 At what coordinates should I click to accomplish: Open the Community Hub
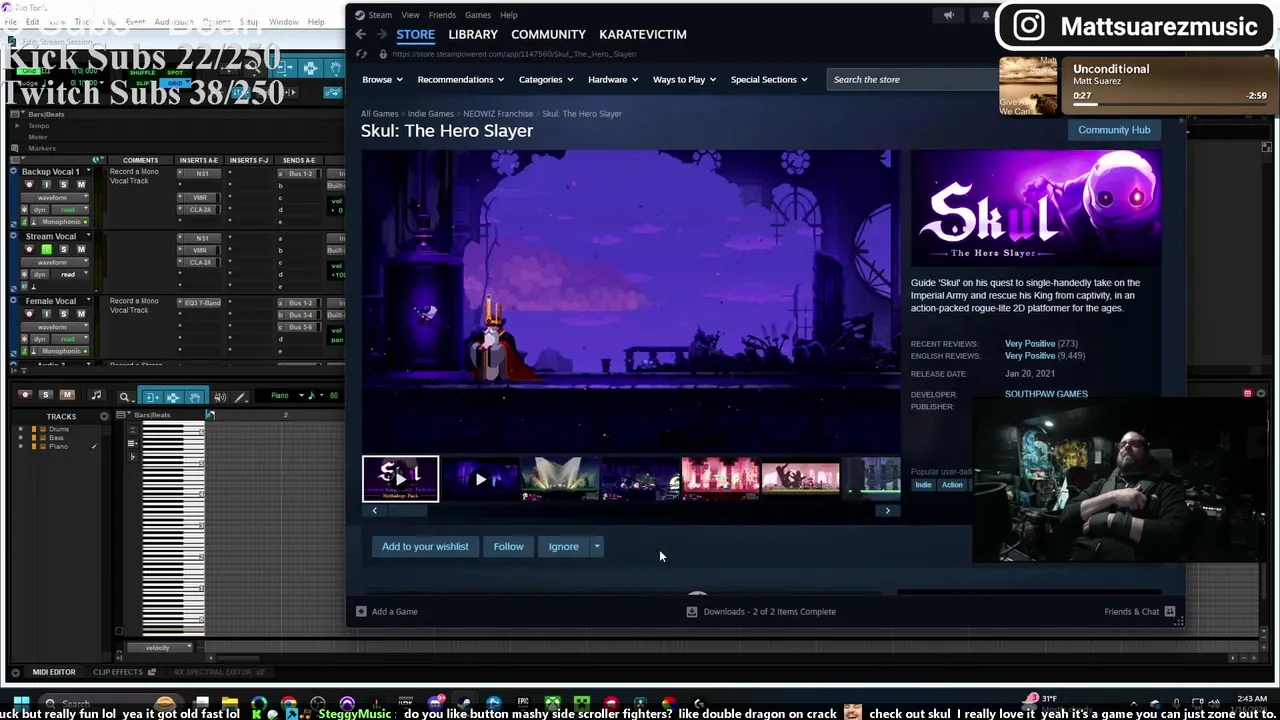pos(1114,130)
